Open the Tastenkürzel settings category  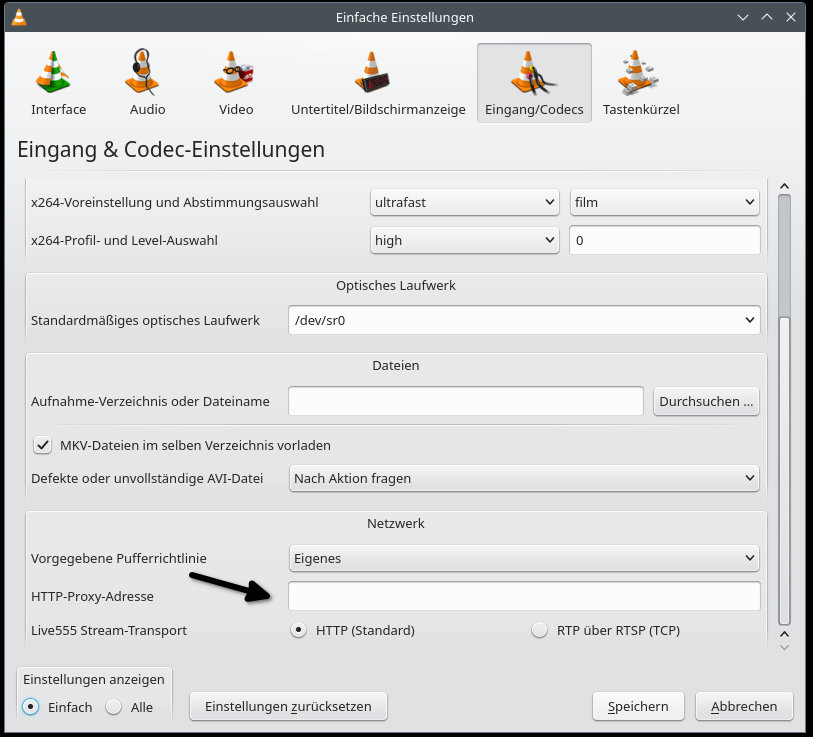coord(641,83)
